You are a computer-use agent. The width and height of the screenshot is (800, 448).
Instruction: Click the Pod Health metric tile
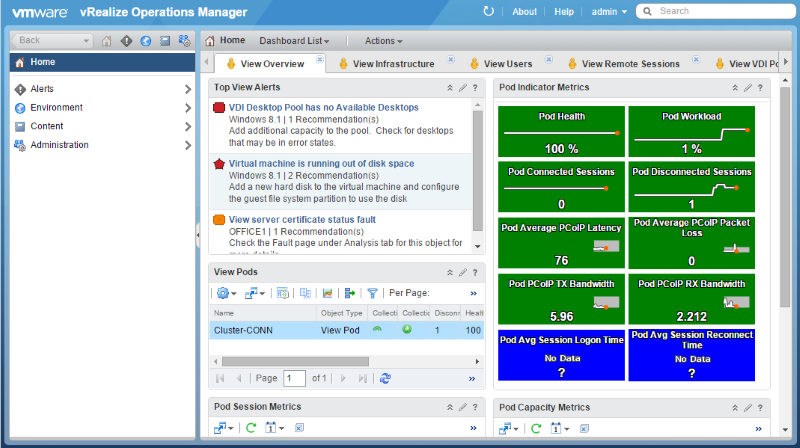point(561,132)
